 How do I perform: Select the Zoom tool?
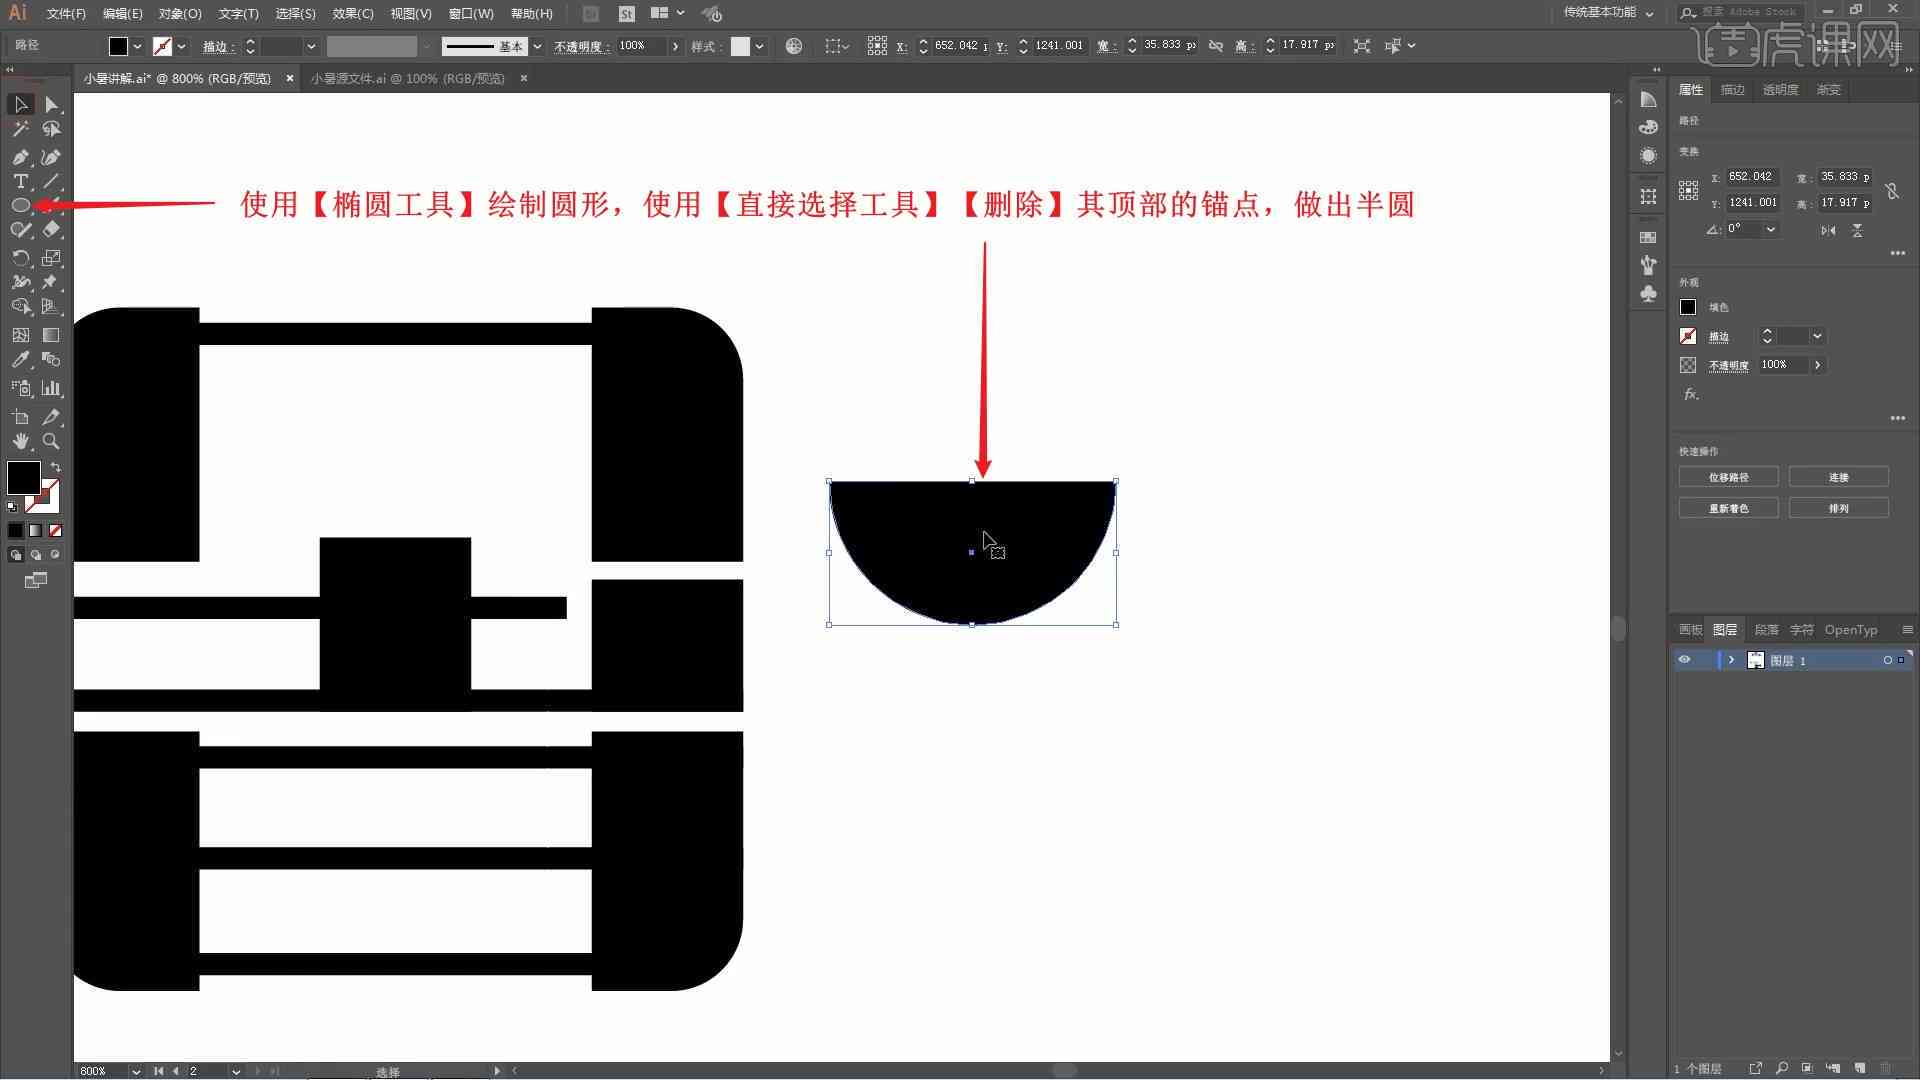tap(51, 441)
